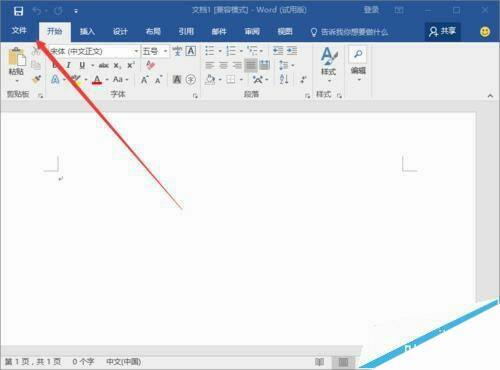Switch to the Insert (插入) tab

pyautogui.click(x=87, y=32)
